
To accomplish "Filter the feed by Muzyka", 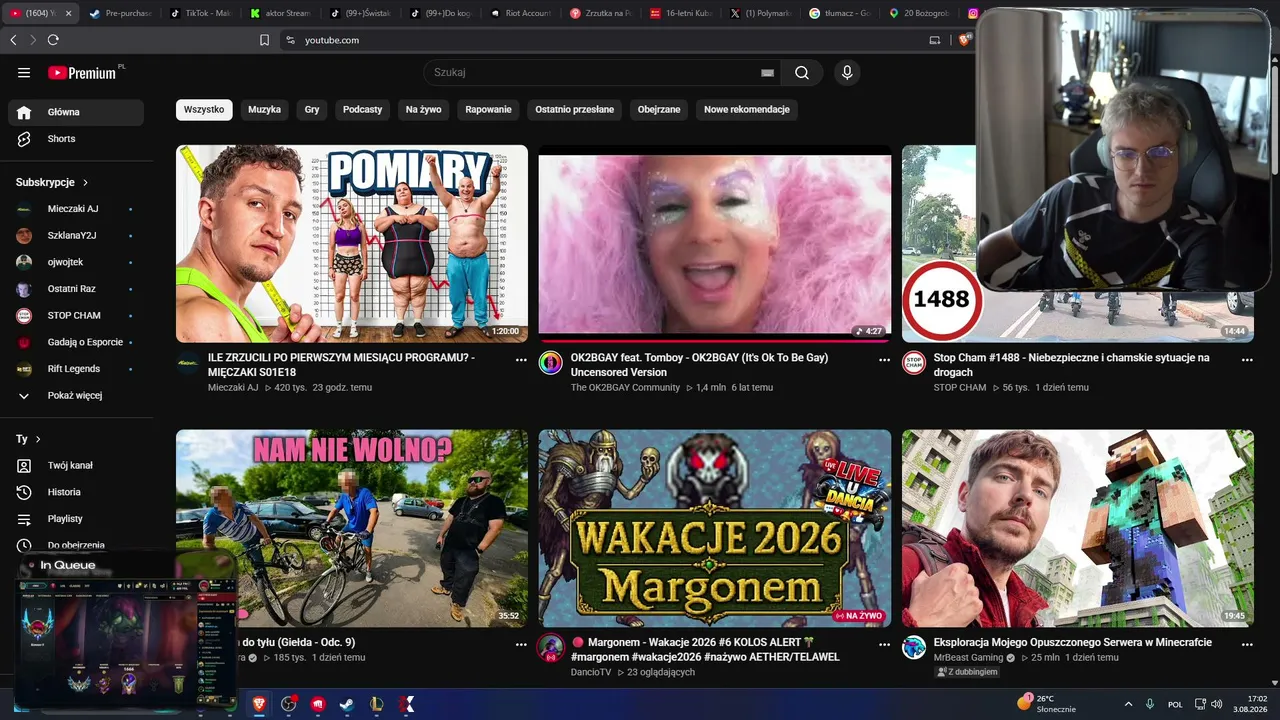I will click(x=265, y=110).
